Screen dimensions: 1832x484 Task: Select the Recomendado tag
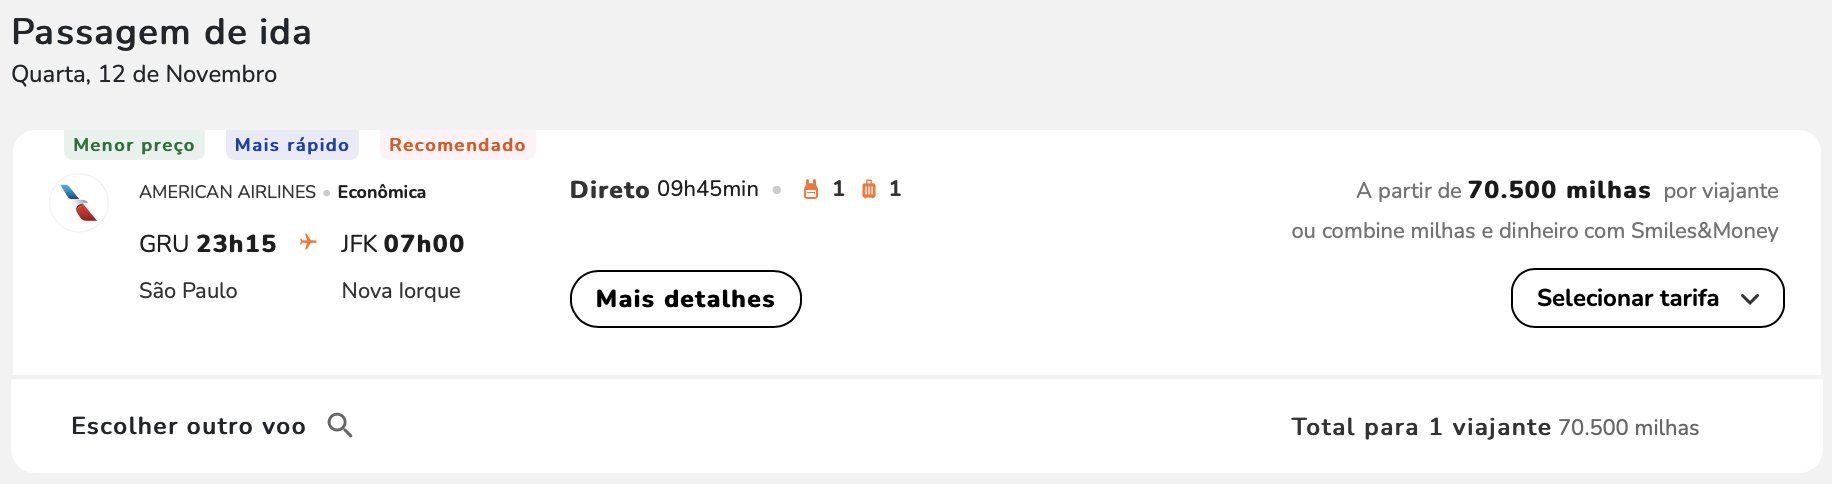[x=457, y=145]
